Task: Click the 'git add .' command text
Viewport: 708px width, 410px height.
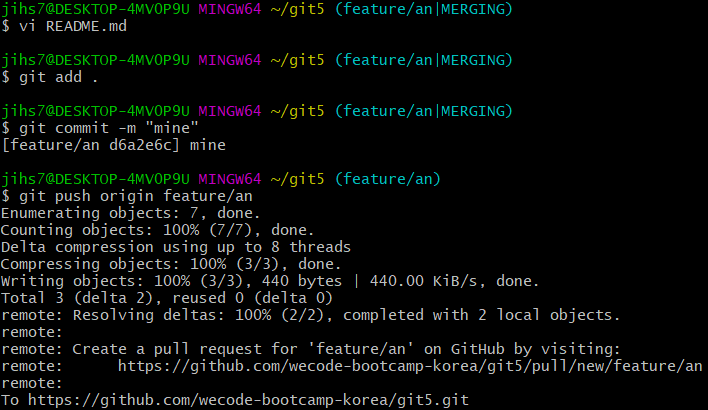Action: click(58, 77)
